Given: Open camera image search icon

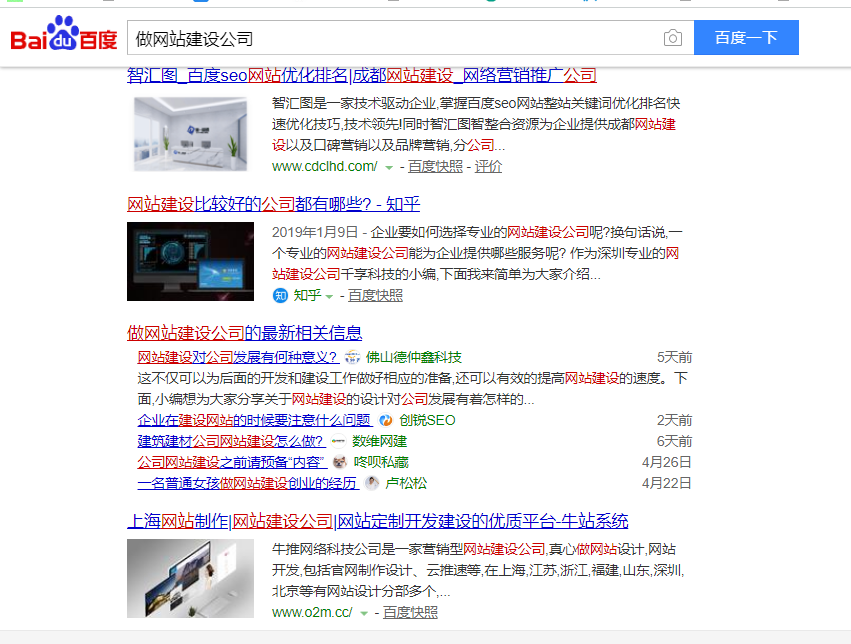Looking at the screenshot, I should pos(672,38).
